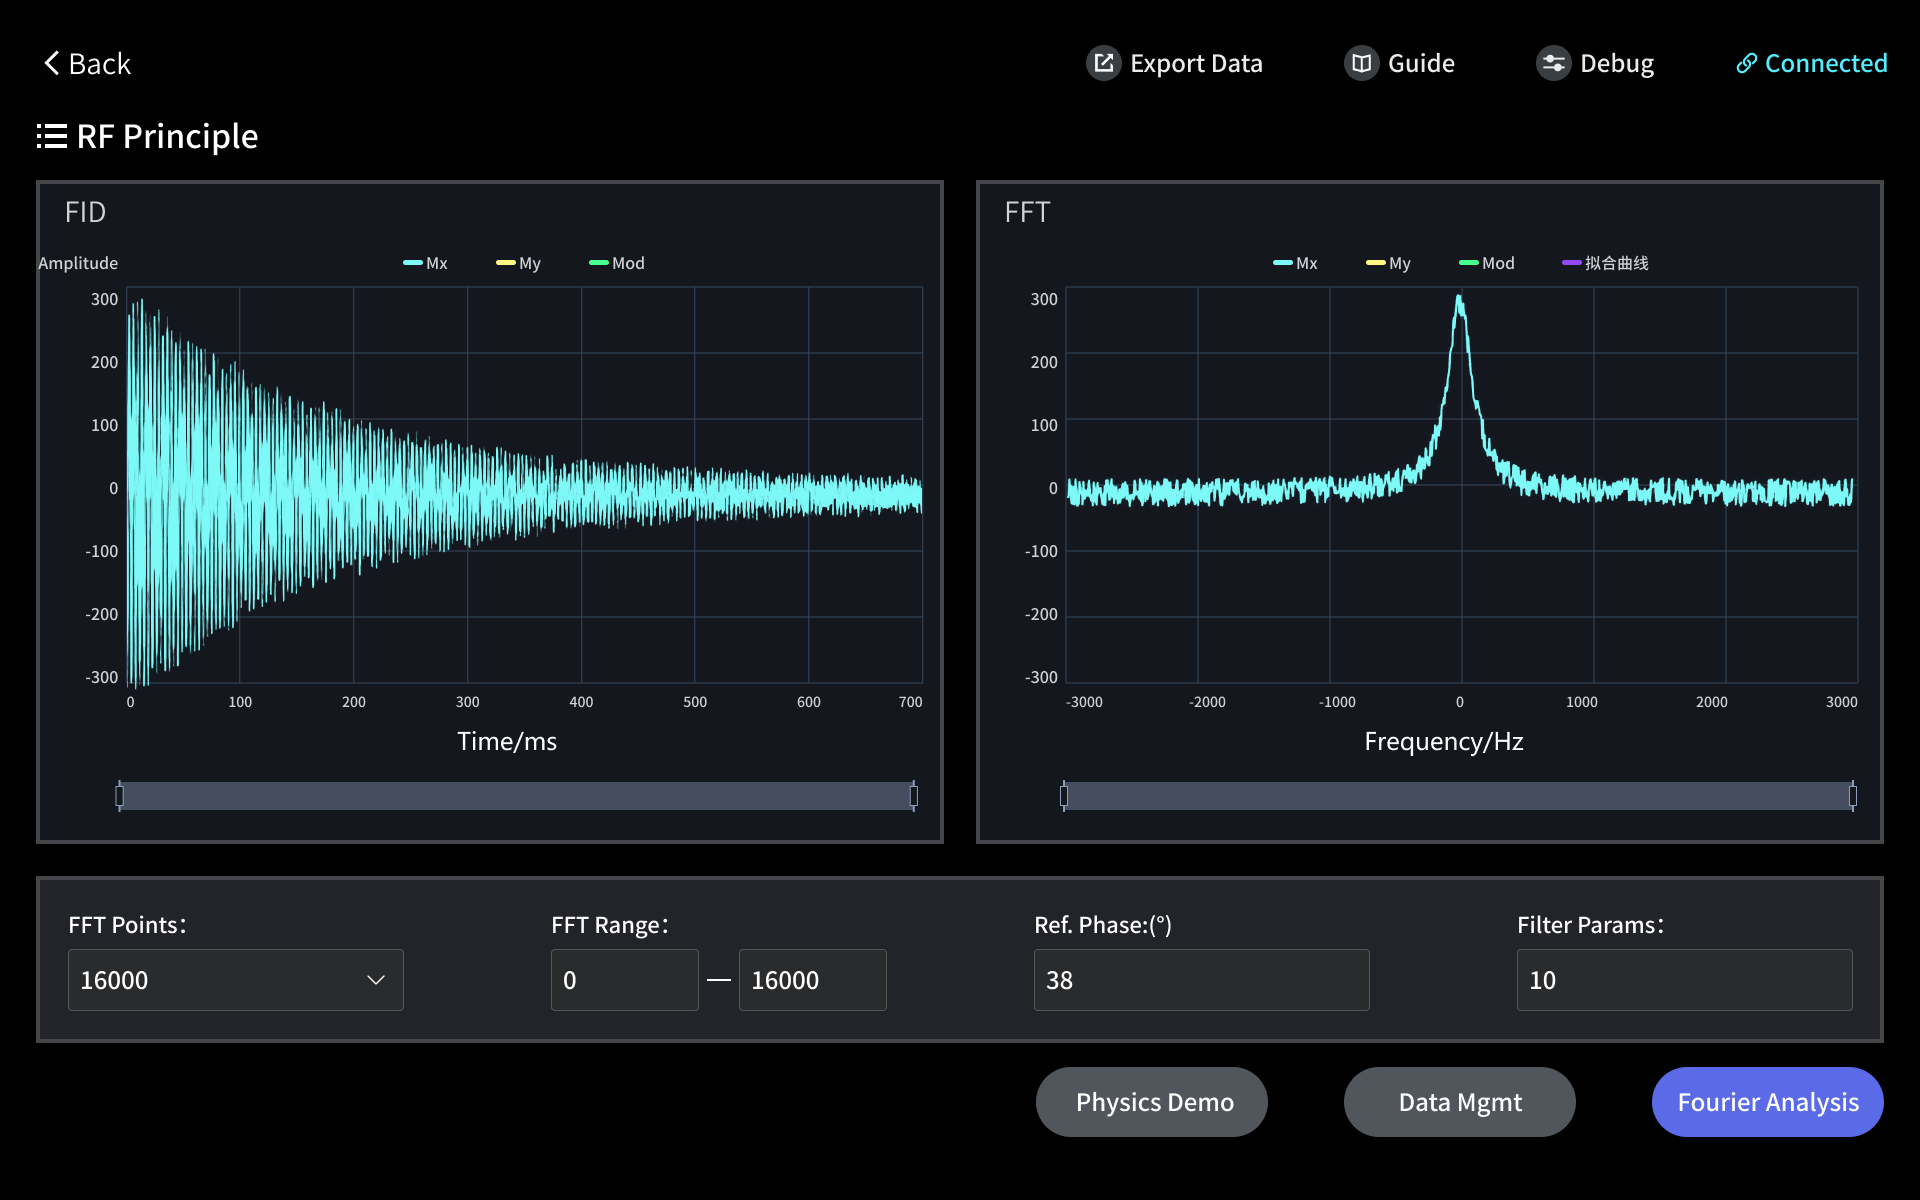Click Back to return

click(x=87, y=63)
